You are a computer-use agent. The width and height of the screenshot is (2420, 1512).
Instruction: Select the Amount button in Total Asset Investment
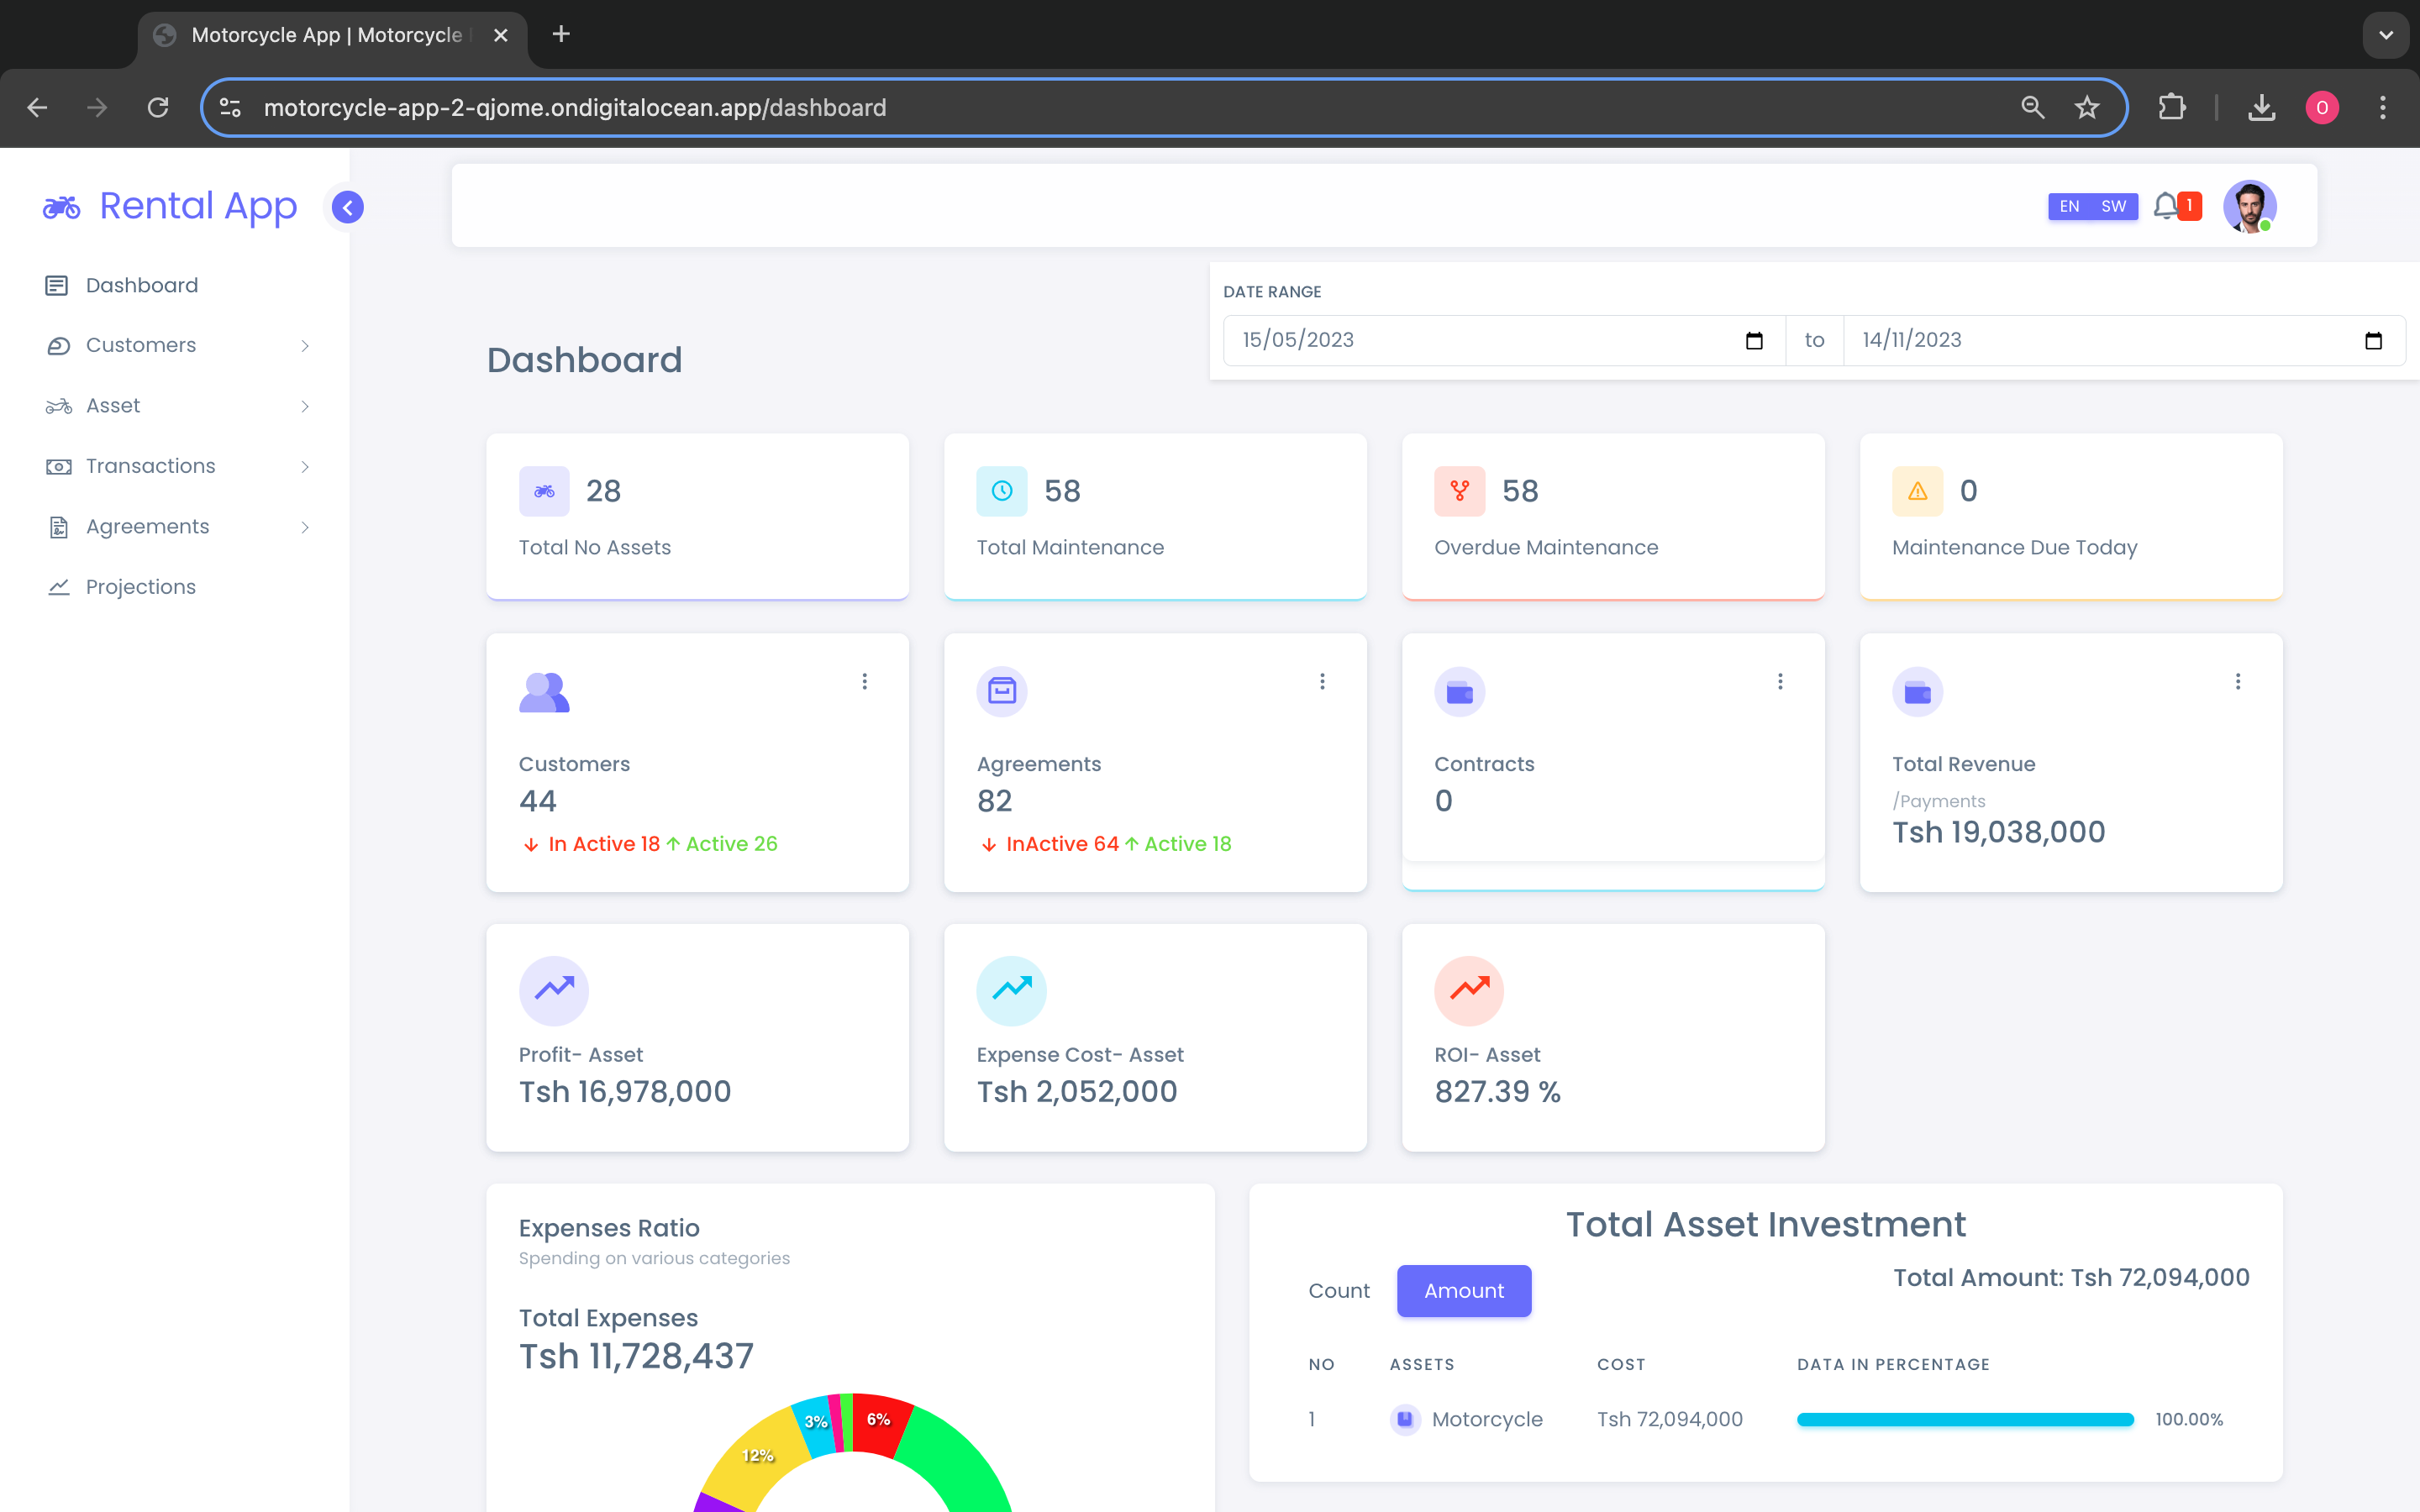(1463, 1291)
